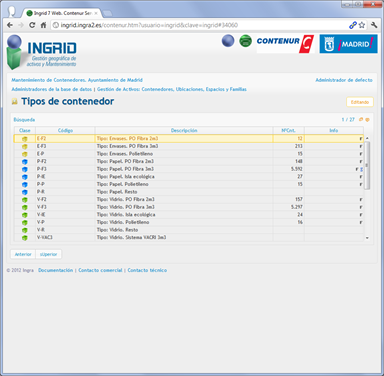Click the browser reload icon
The width and height of the screenshot is (384, 376).
pyautogui.click(x=32, y=25)
